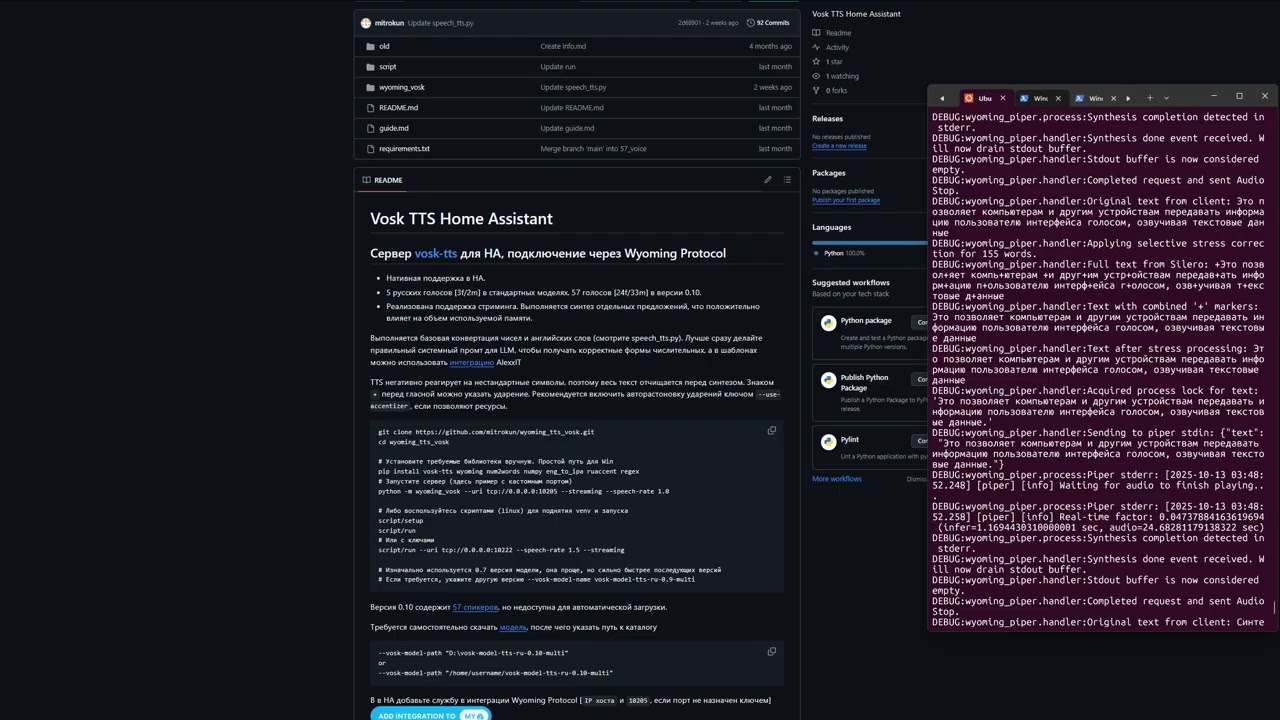Image resolution: width=1280 pixels, height=720 pixels.
Task: Click the Python package workflow logo
Action: click(x=828, y=323)
